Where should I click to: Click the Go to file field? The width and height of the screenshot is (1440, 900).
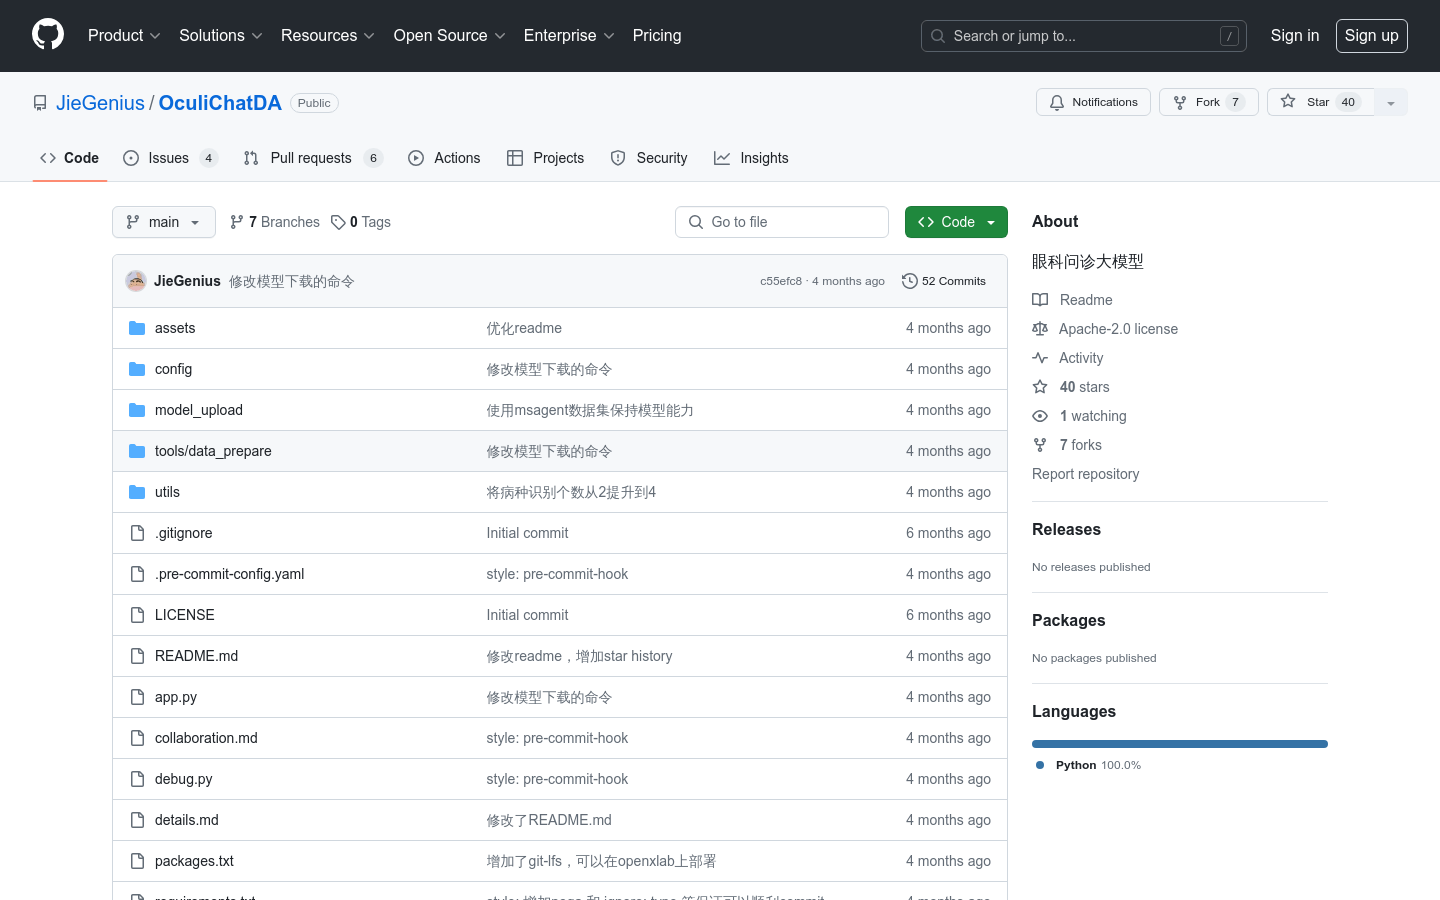click(782, 222)
